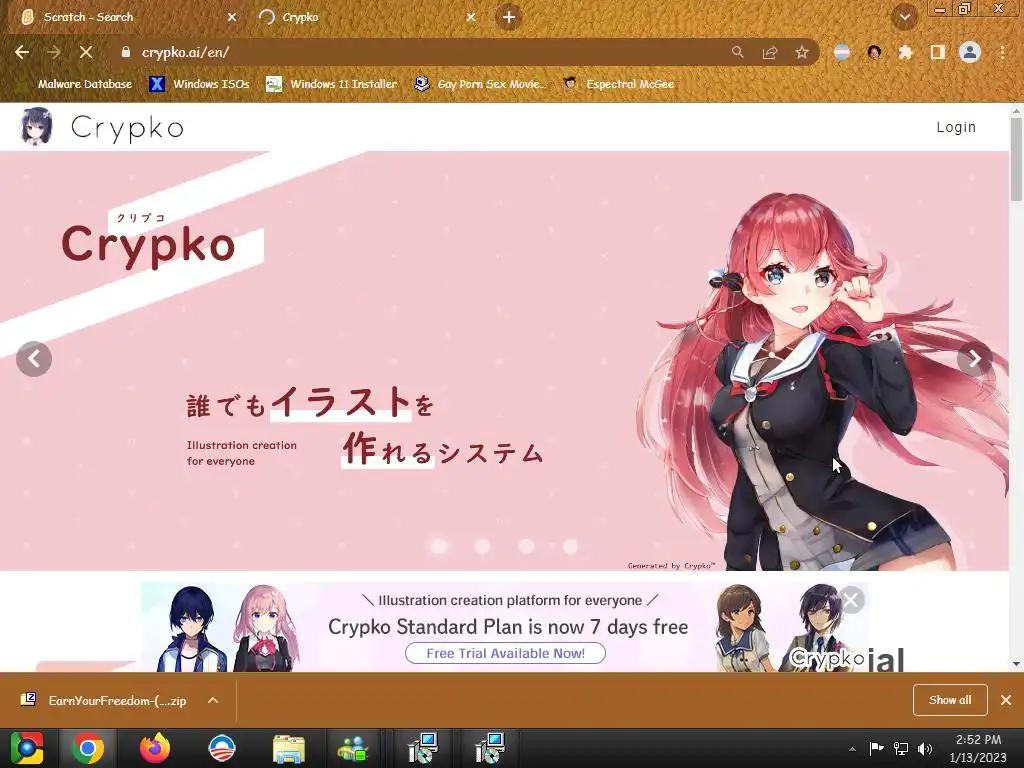Open the Windows 11 Installer bookmark
This screenshot has width=1024, height=768.
(x=332, y=84)
